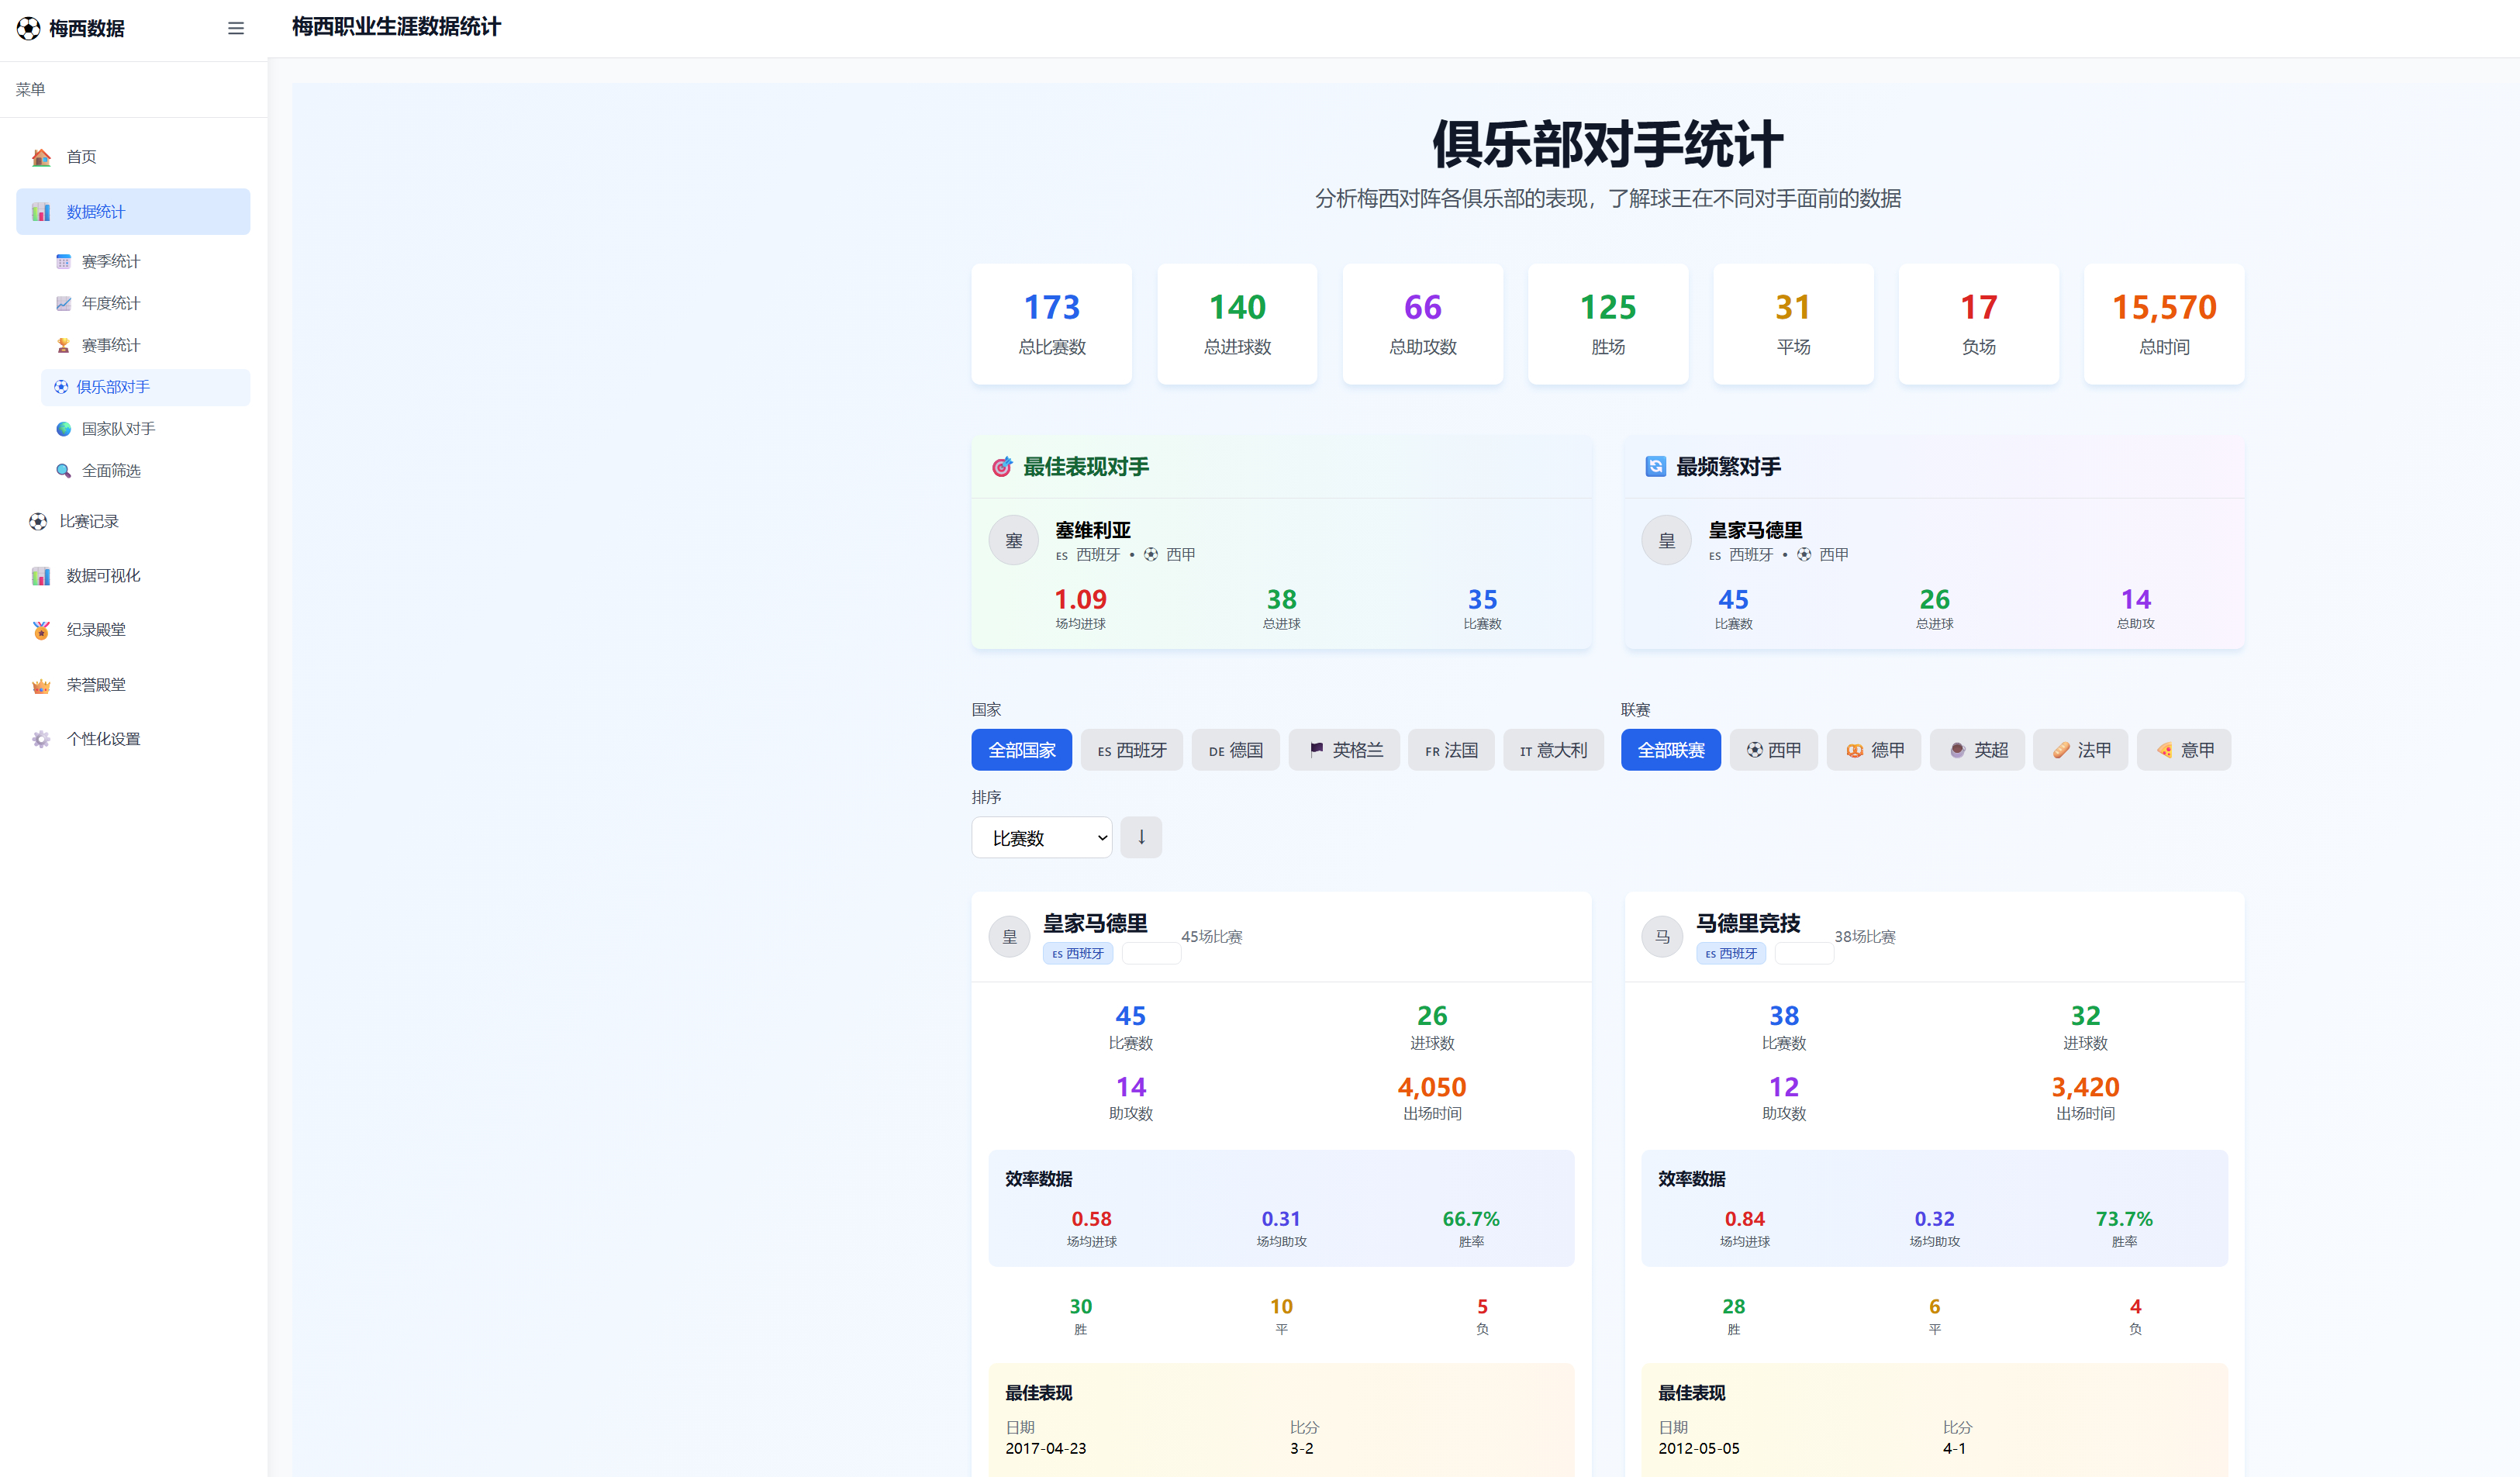Image resolution: width=2520 pixels, height=1477 pixels.
Task: Click the 66.7% 胜率 value
Action: pos(1470,1219)
